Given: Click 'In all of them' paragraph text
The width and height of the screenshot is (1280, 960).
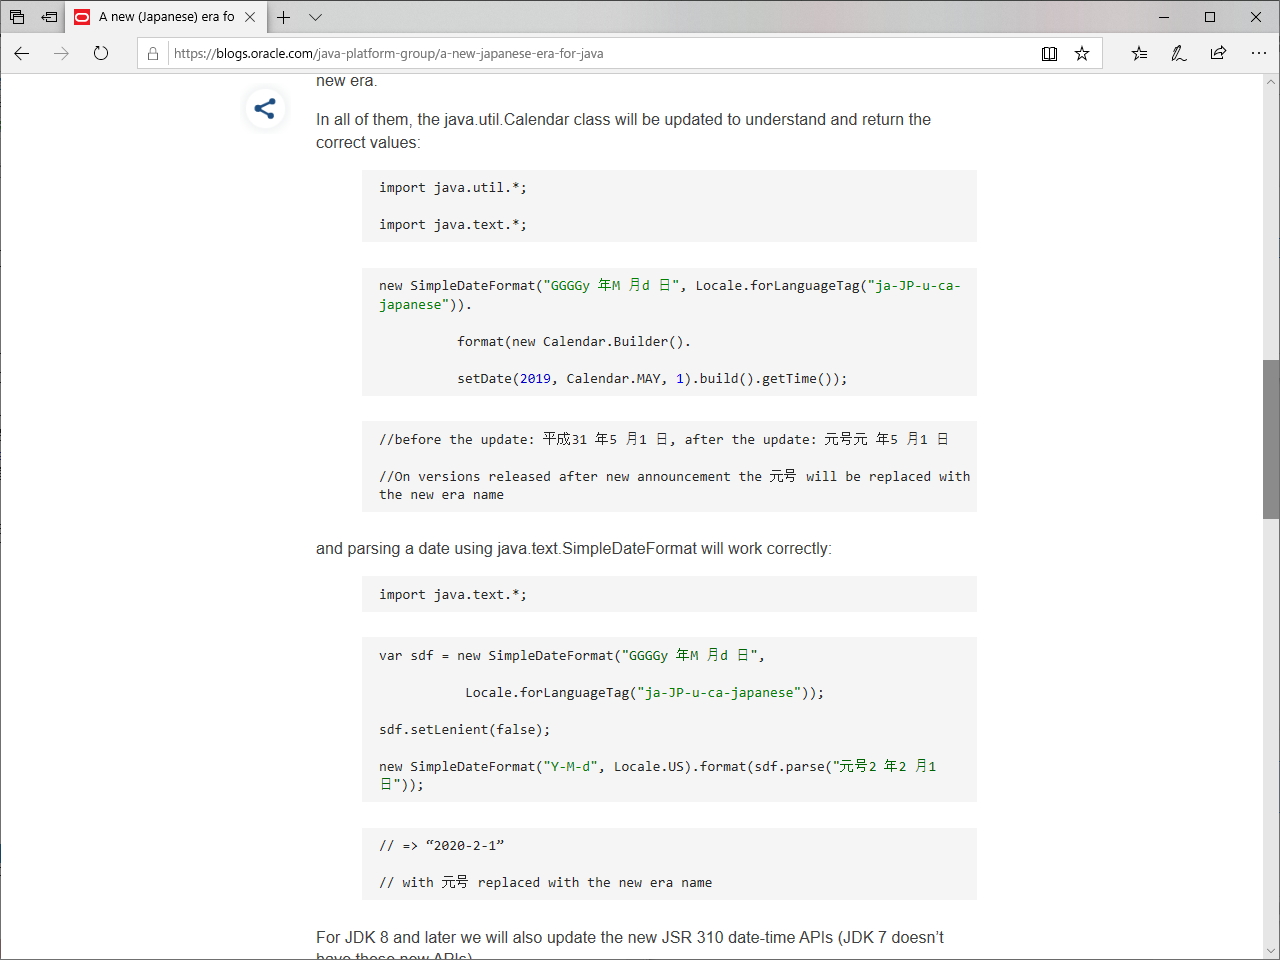Looking at the screenshot, I should tap(624, 131).
